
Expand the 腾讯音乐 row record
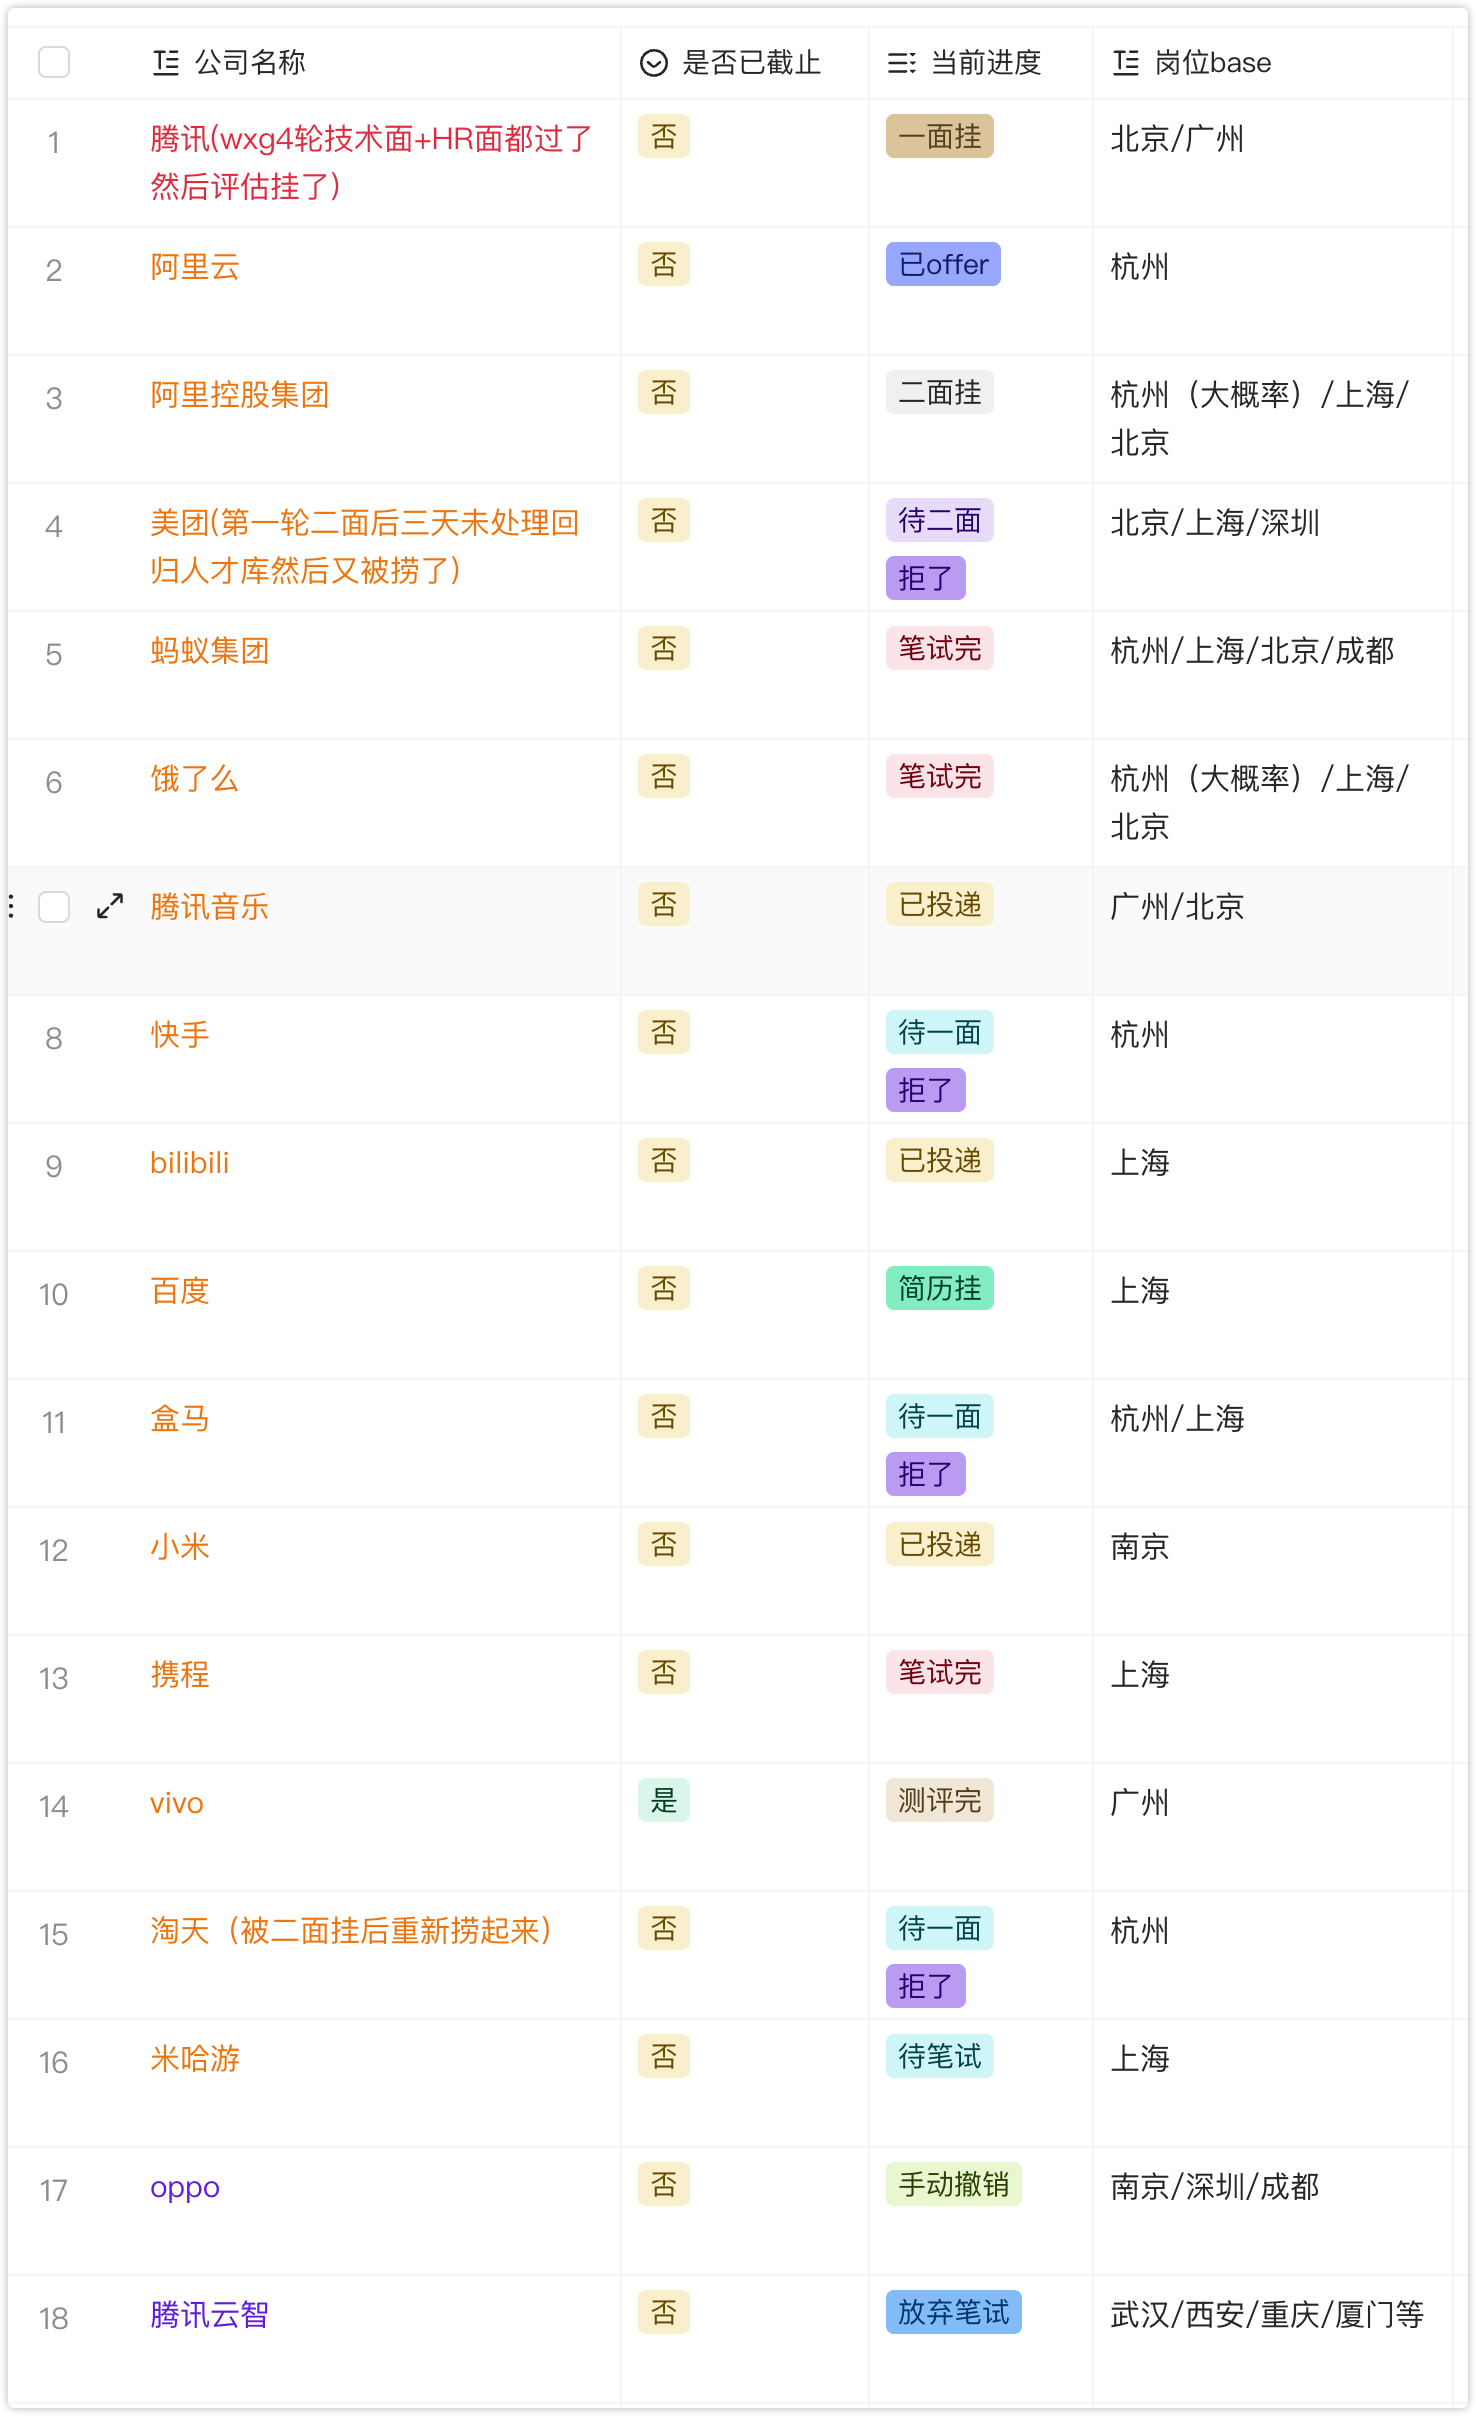pyautogui.click(x=110, y=906)
